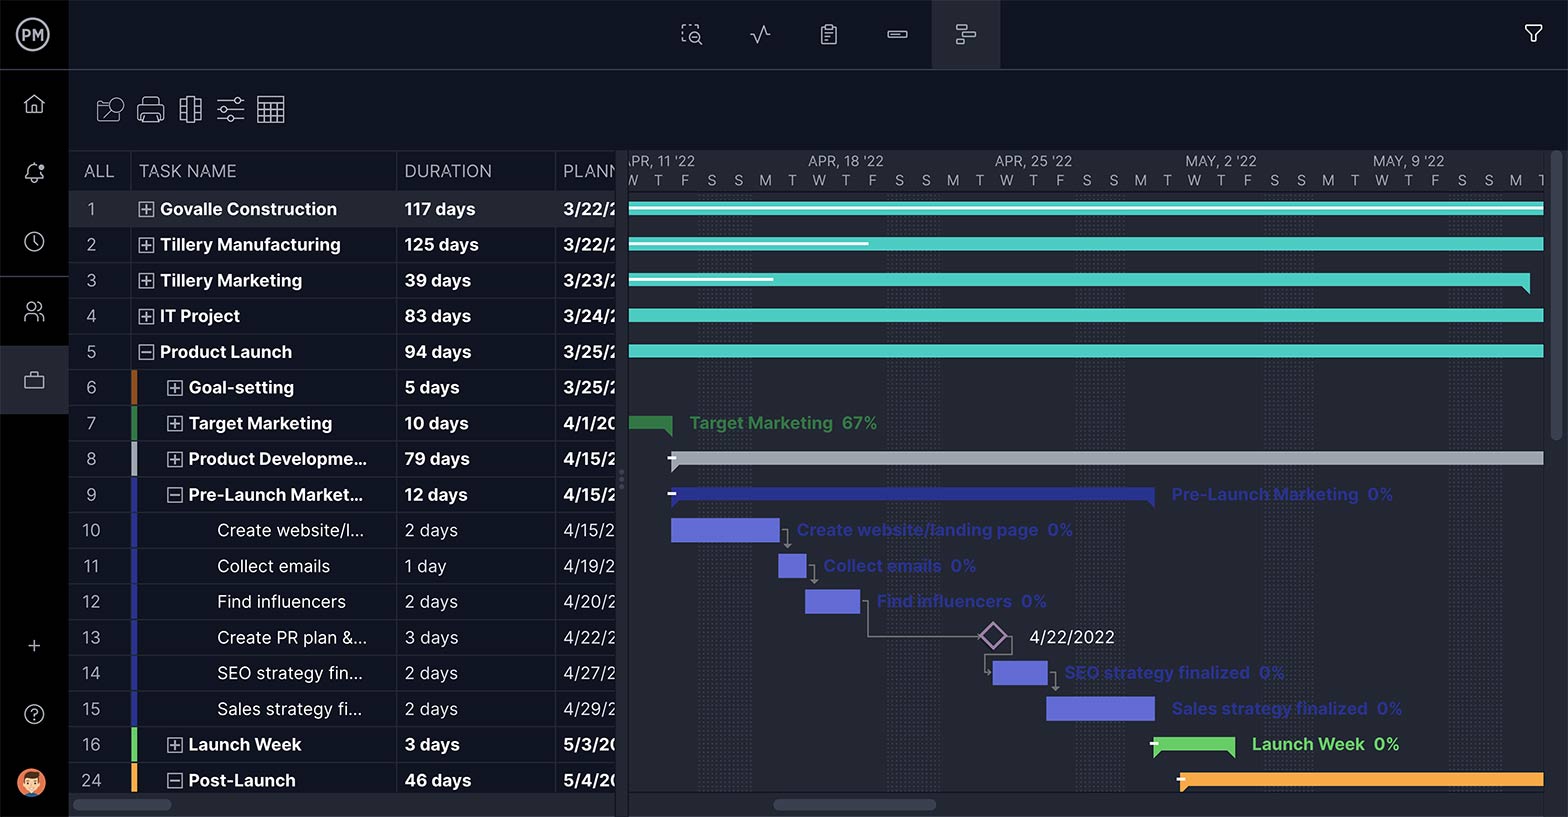
Task: Click the print icon in toolbar
Action: [x=150, y=110]
